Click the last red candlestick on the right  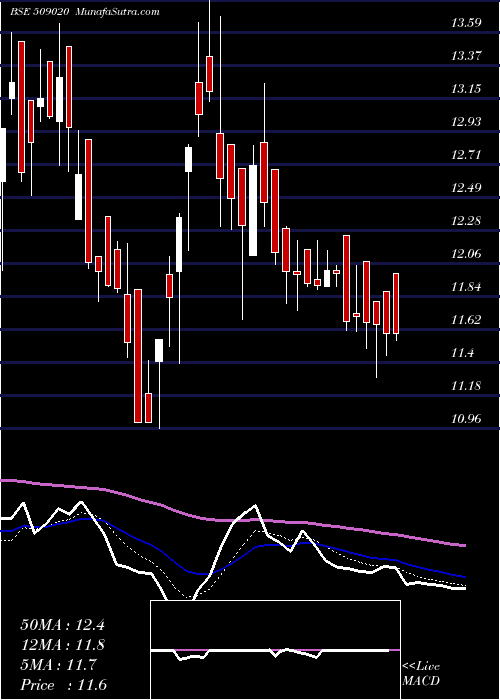(396, 303)
